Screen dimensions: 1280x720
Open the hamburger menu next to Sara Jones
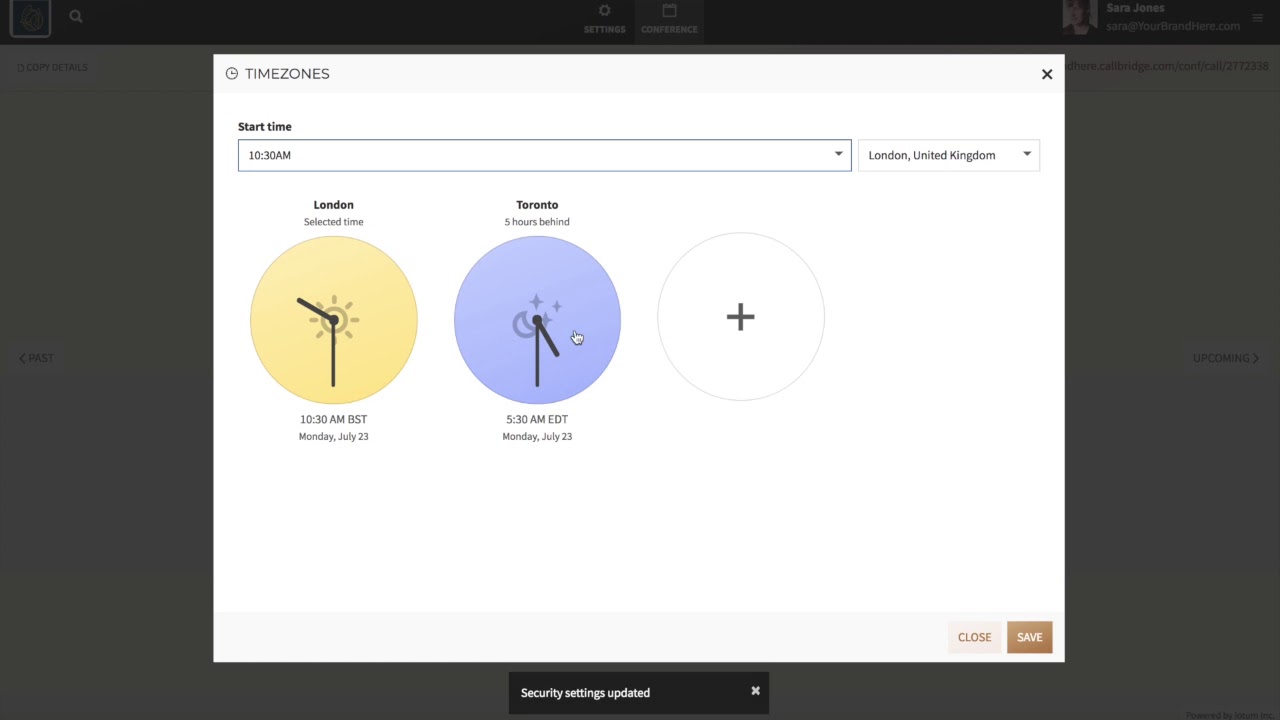coord(1258,19)
